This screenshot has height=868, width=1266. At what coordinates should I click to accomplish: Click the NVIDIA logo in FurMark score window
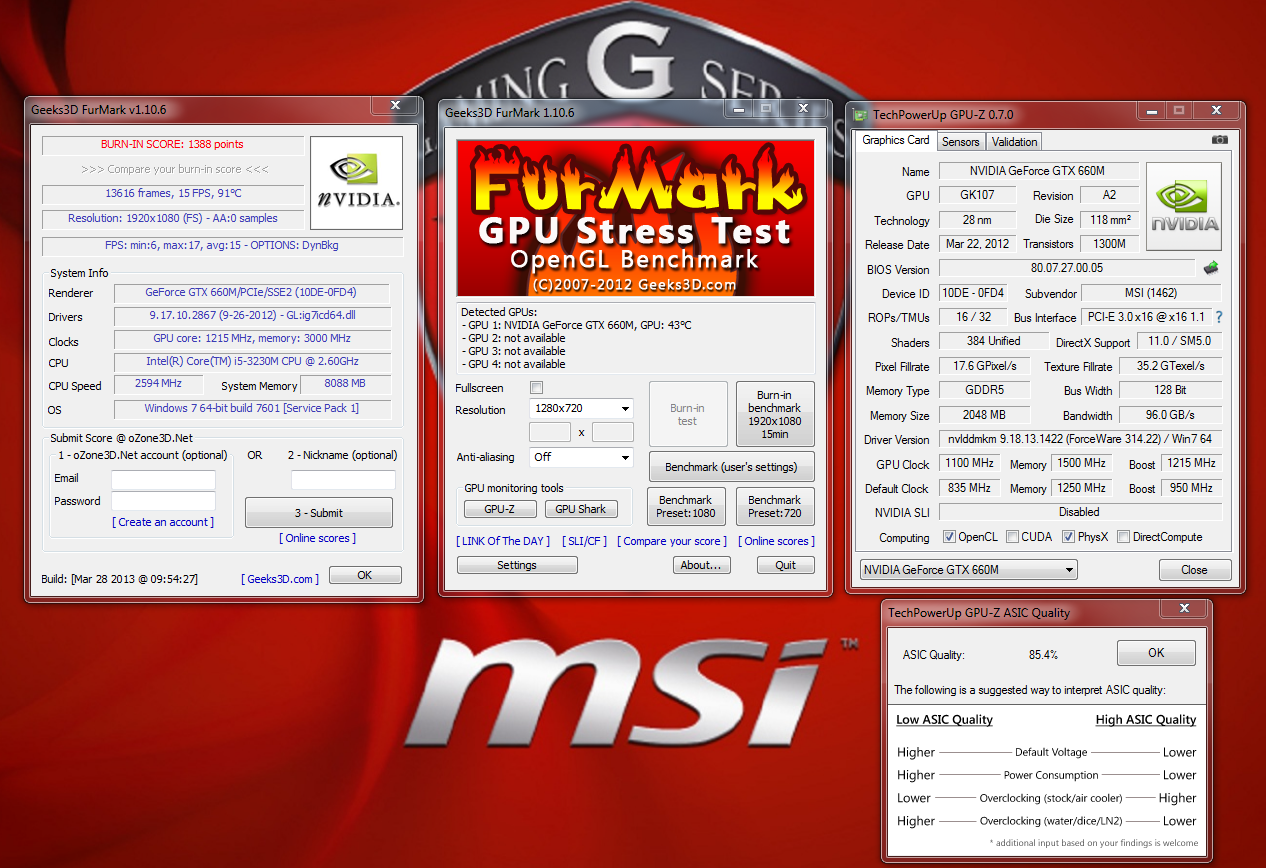(357, 183)
